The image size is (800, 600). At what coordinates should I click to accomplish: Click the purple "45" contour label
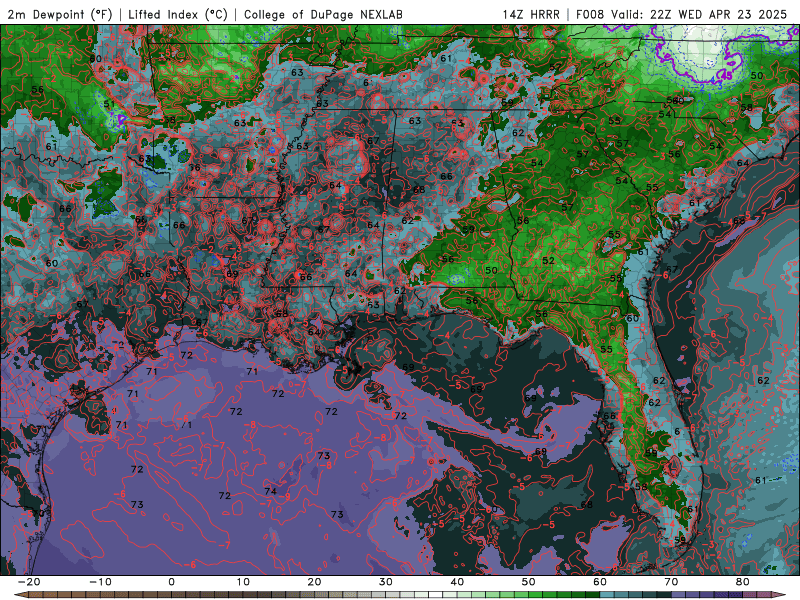pos(727,75)
